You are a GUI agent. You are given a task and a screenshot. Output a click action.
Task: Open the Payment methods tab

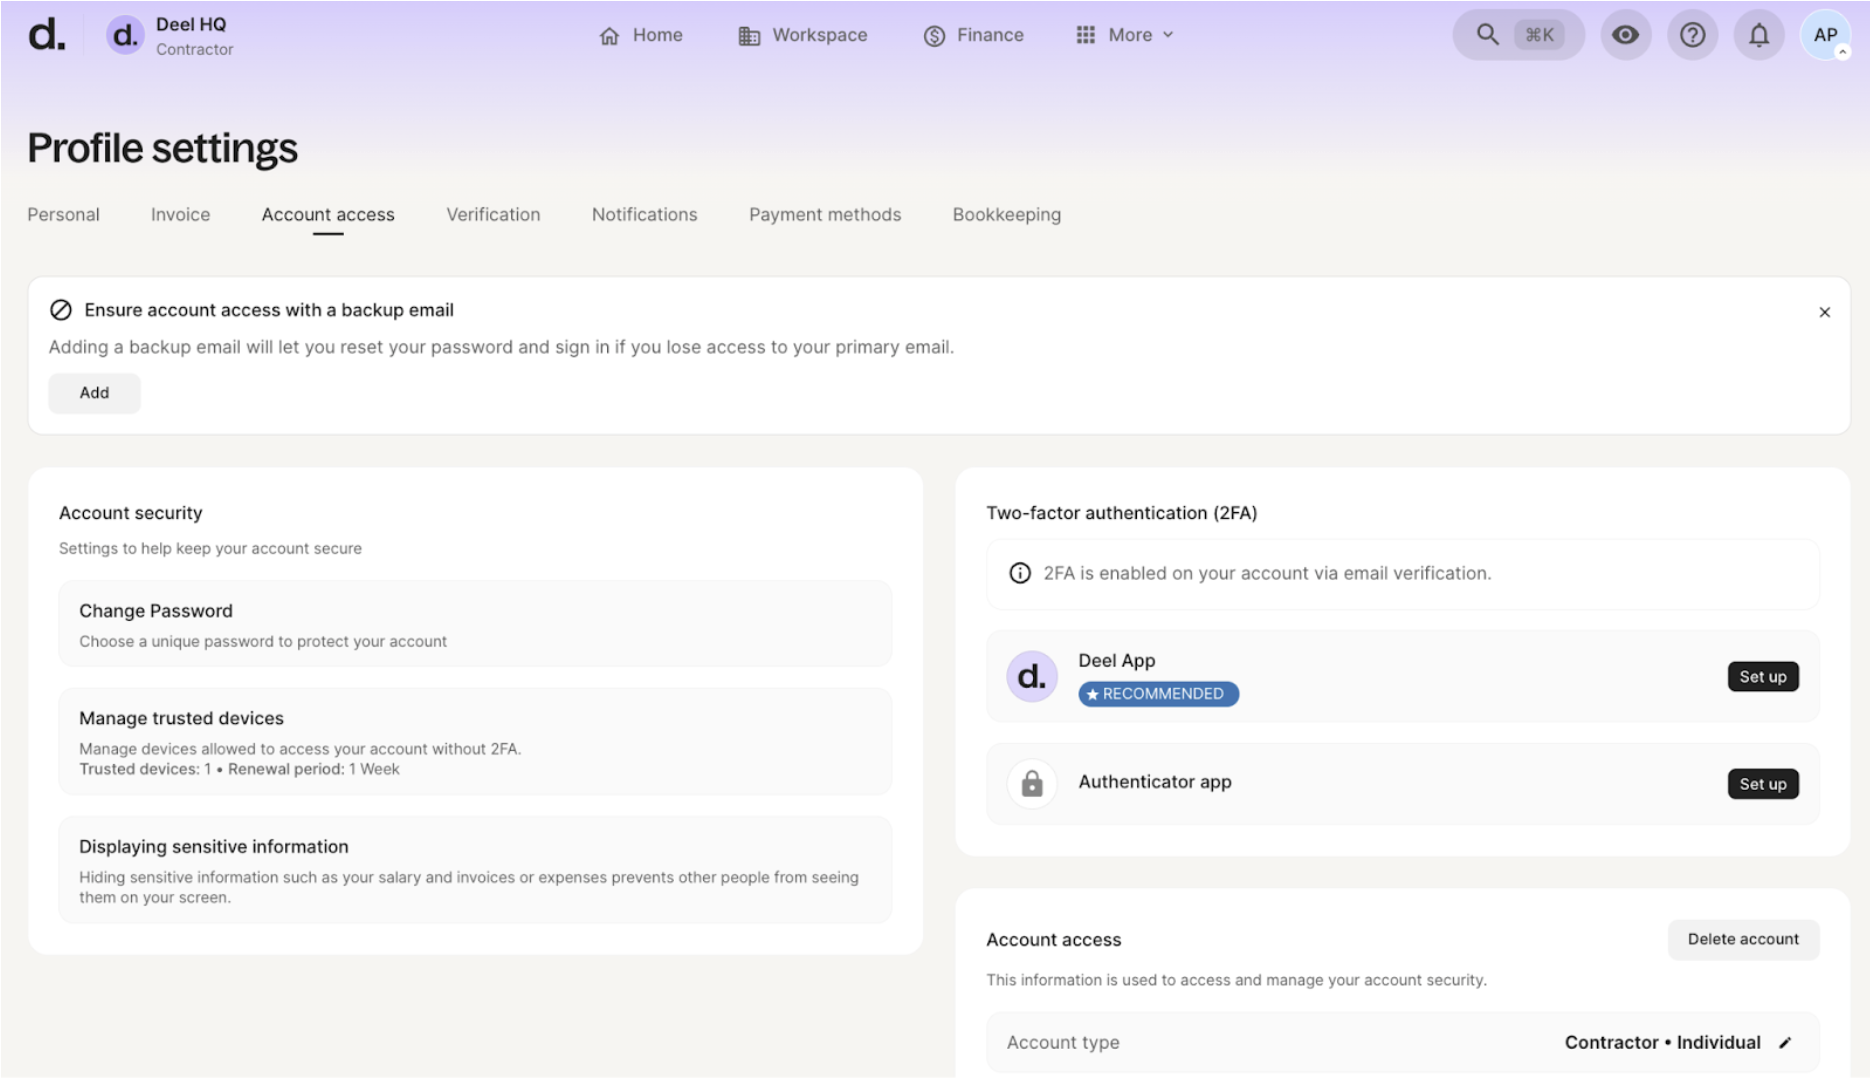pos(824,214)
